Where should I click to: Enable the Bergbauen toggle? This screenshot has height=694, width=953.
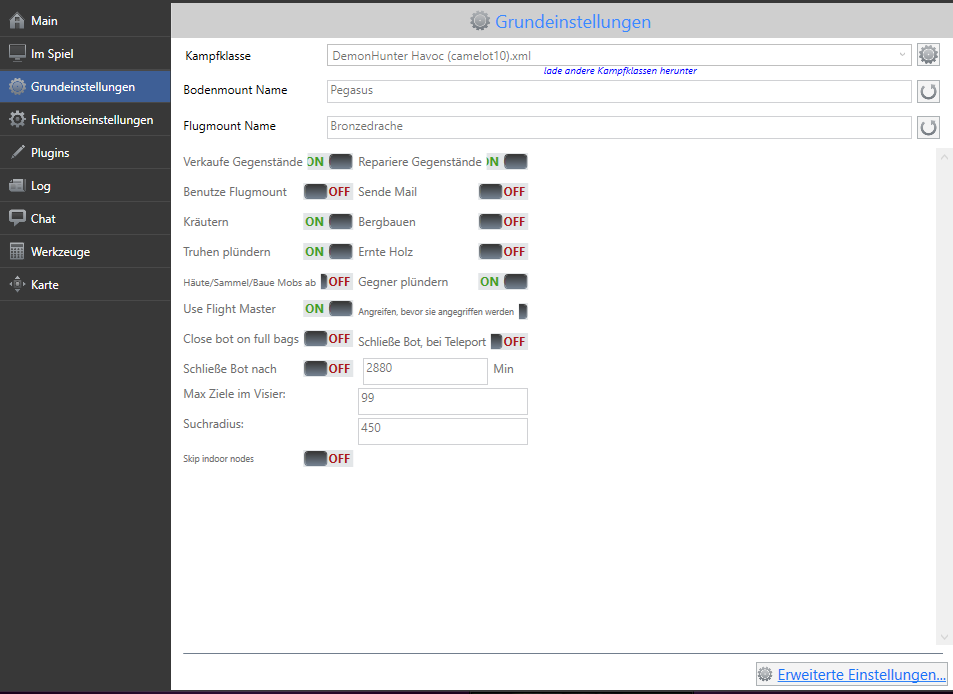(502, 222)
